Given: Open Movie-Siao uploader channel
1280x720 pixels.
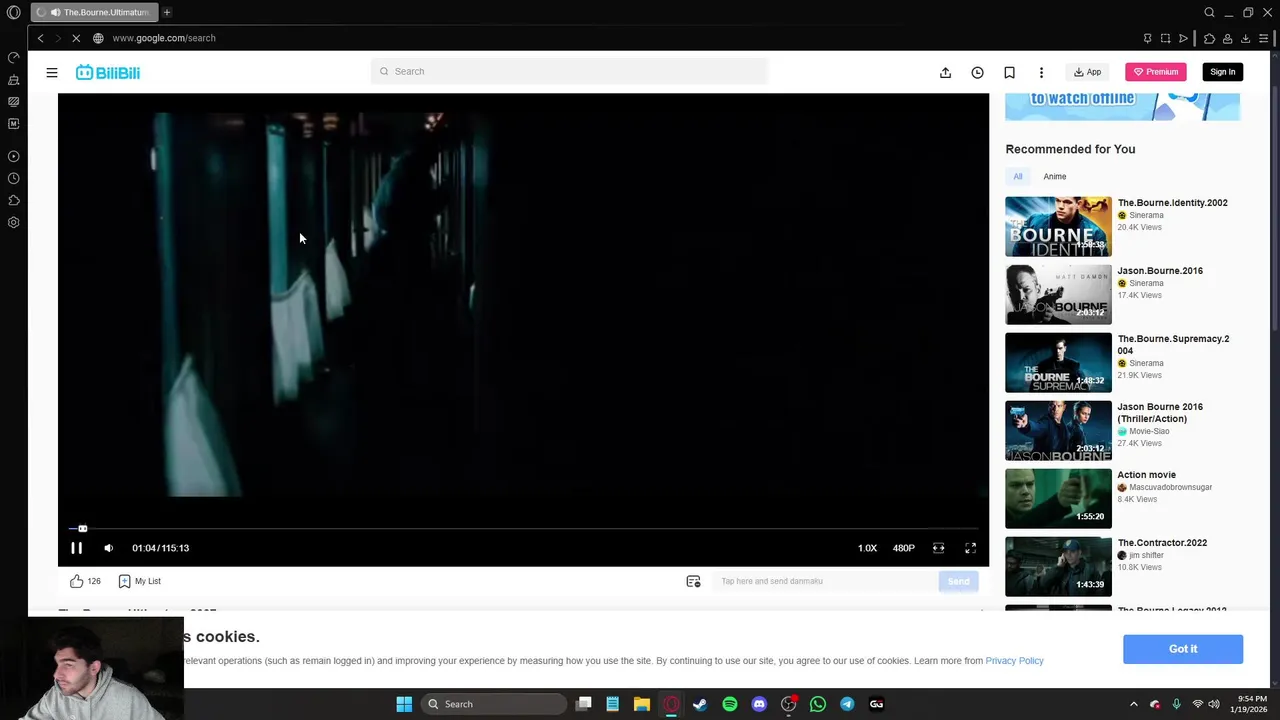Looking at the screenshot, I should point(1148,431).
